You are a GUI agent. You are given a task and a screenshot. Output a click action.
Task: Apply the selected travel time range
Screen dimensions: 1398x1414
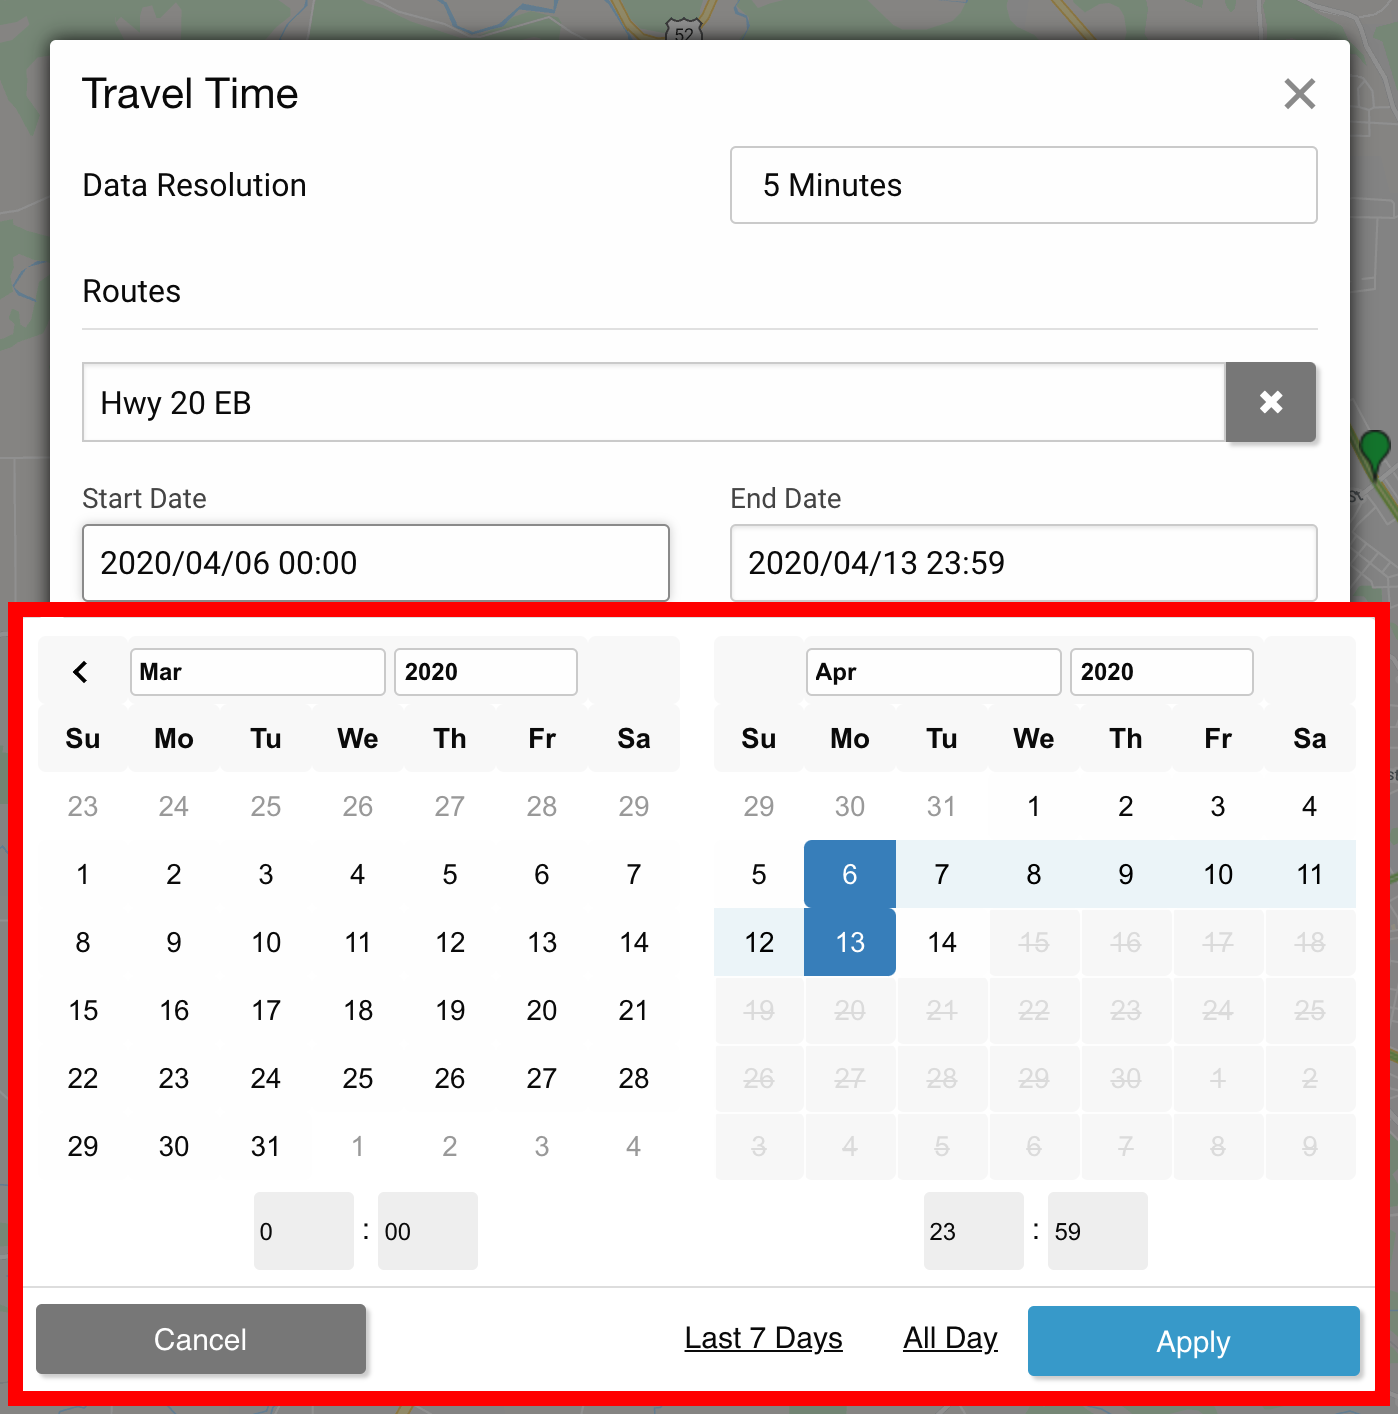click(1192, 1340)
